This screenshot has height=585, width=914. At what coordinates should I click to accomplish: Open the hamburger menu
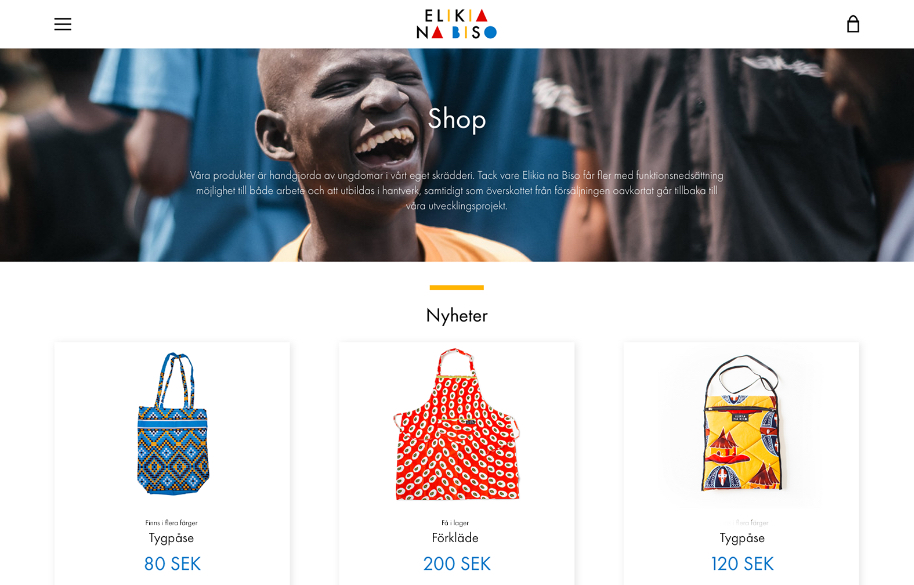[62, 24]
